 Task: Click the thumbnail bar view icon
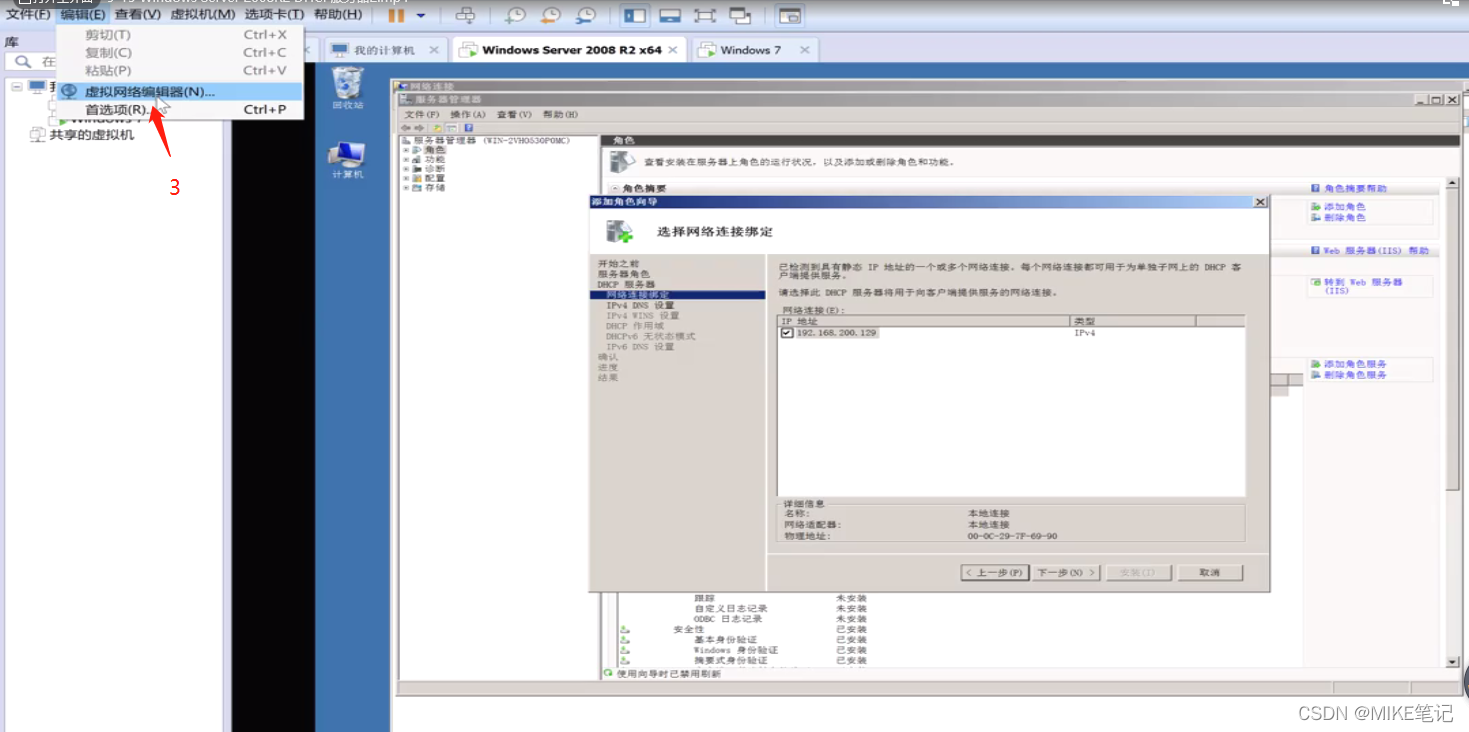pyautogui.click(x=670, y=15)
